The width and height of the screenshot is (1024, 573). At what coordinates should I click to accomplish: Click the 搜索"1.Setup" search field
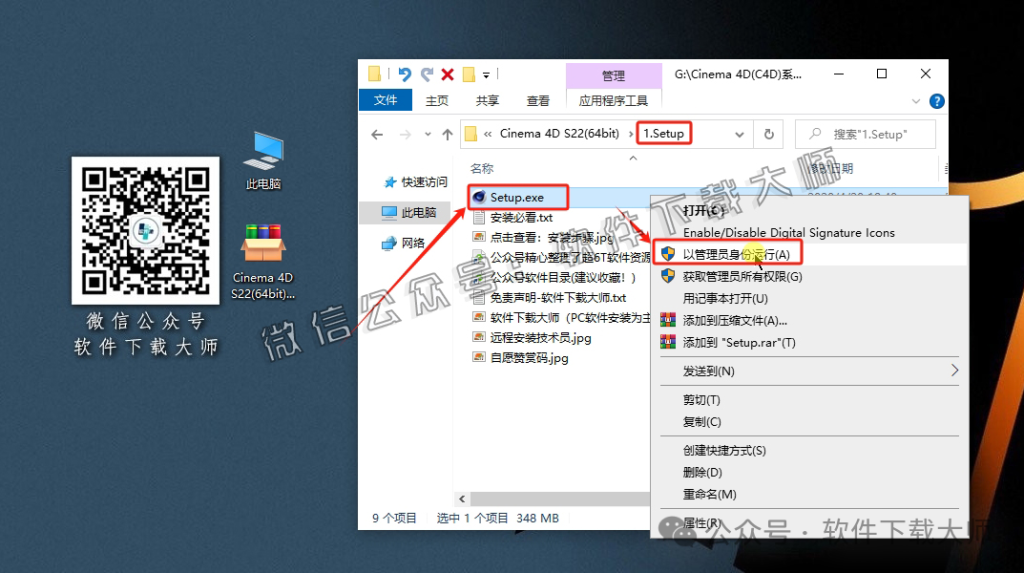pos(865,135)
